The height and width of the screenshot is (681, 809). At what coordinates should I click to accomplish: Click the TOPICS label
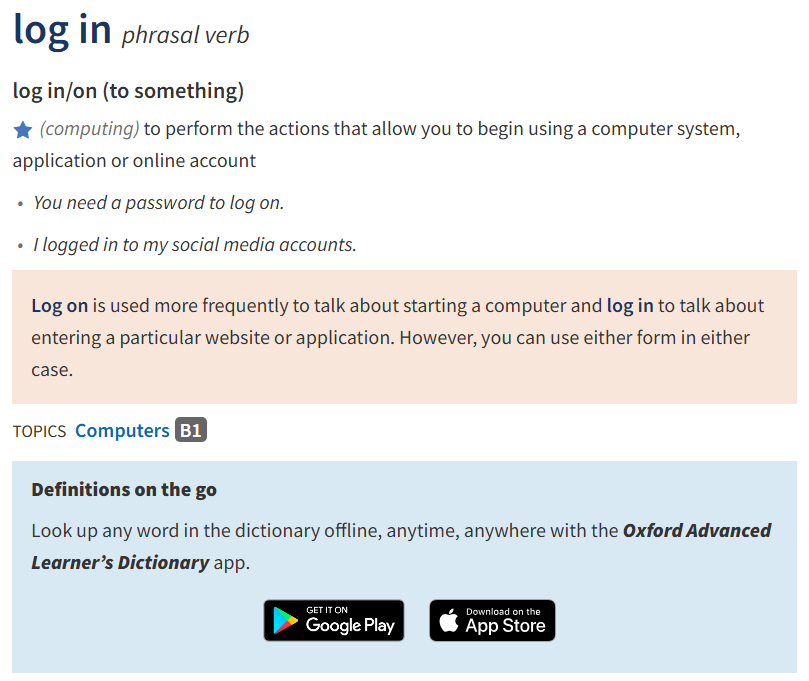40,431
